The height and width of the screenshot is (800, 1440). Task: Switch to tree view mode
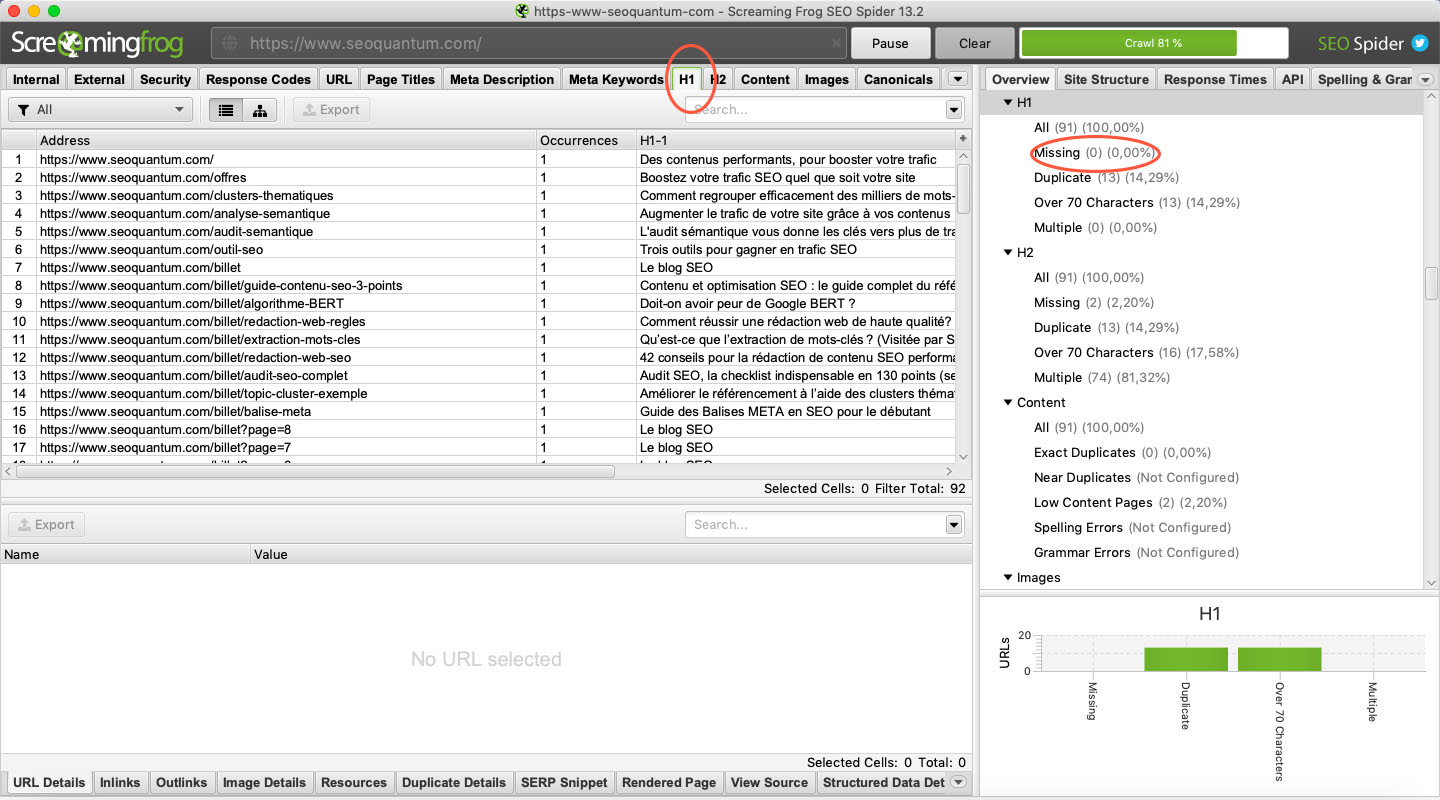tap(260, 110)
